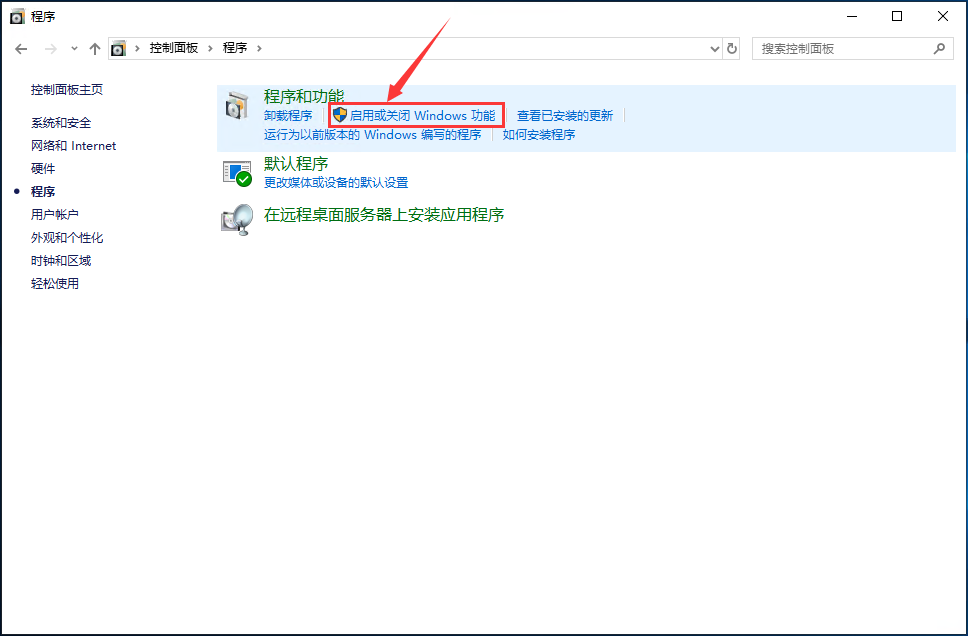Select 程序 in the address breadcrumb
968x636 pixels.
click(x=235, y=48)
